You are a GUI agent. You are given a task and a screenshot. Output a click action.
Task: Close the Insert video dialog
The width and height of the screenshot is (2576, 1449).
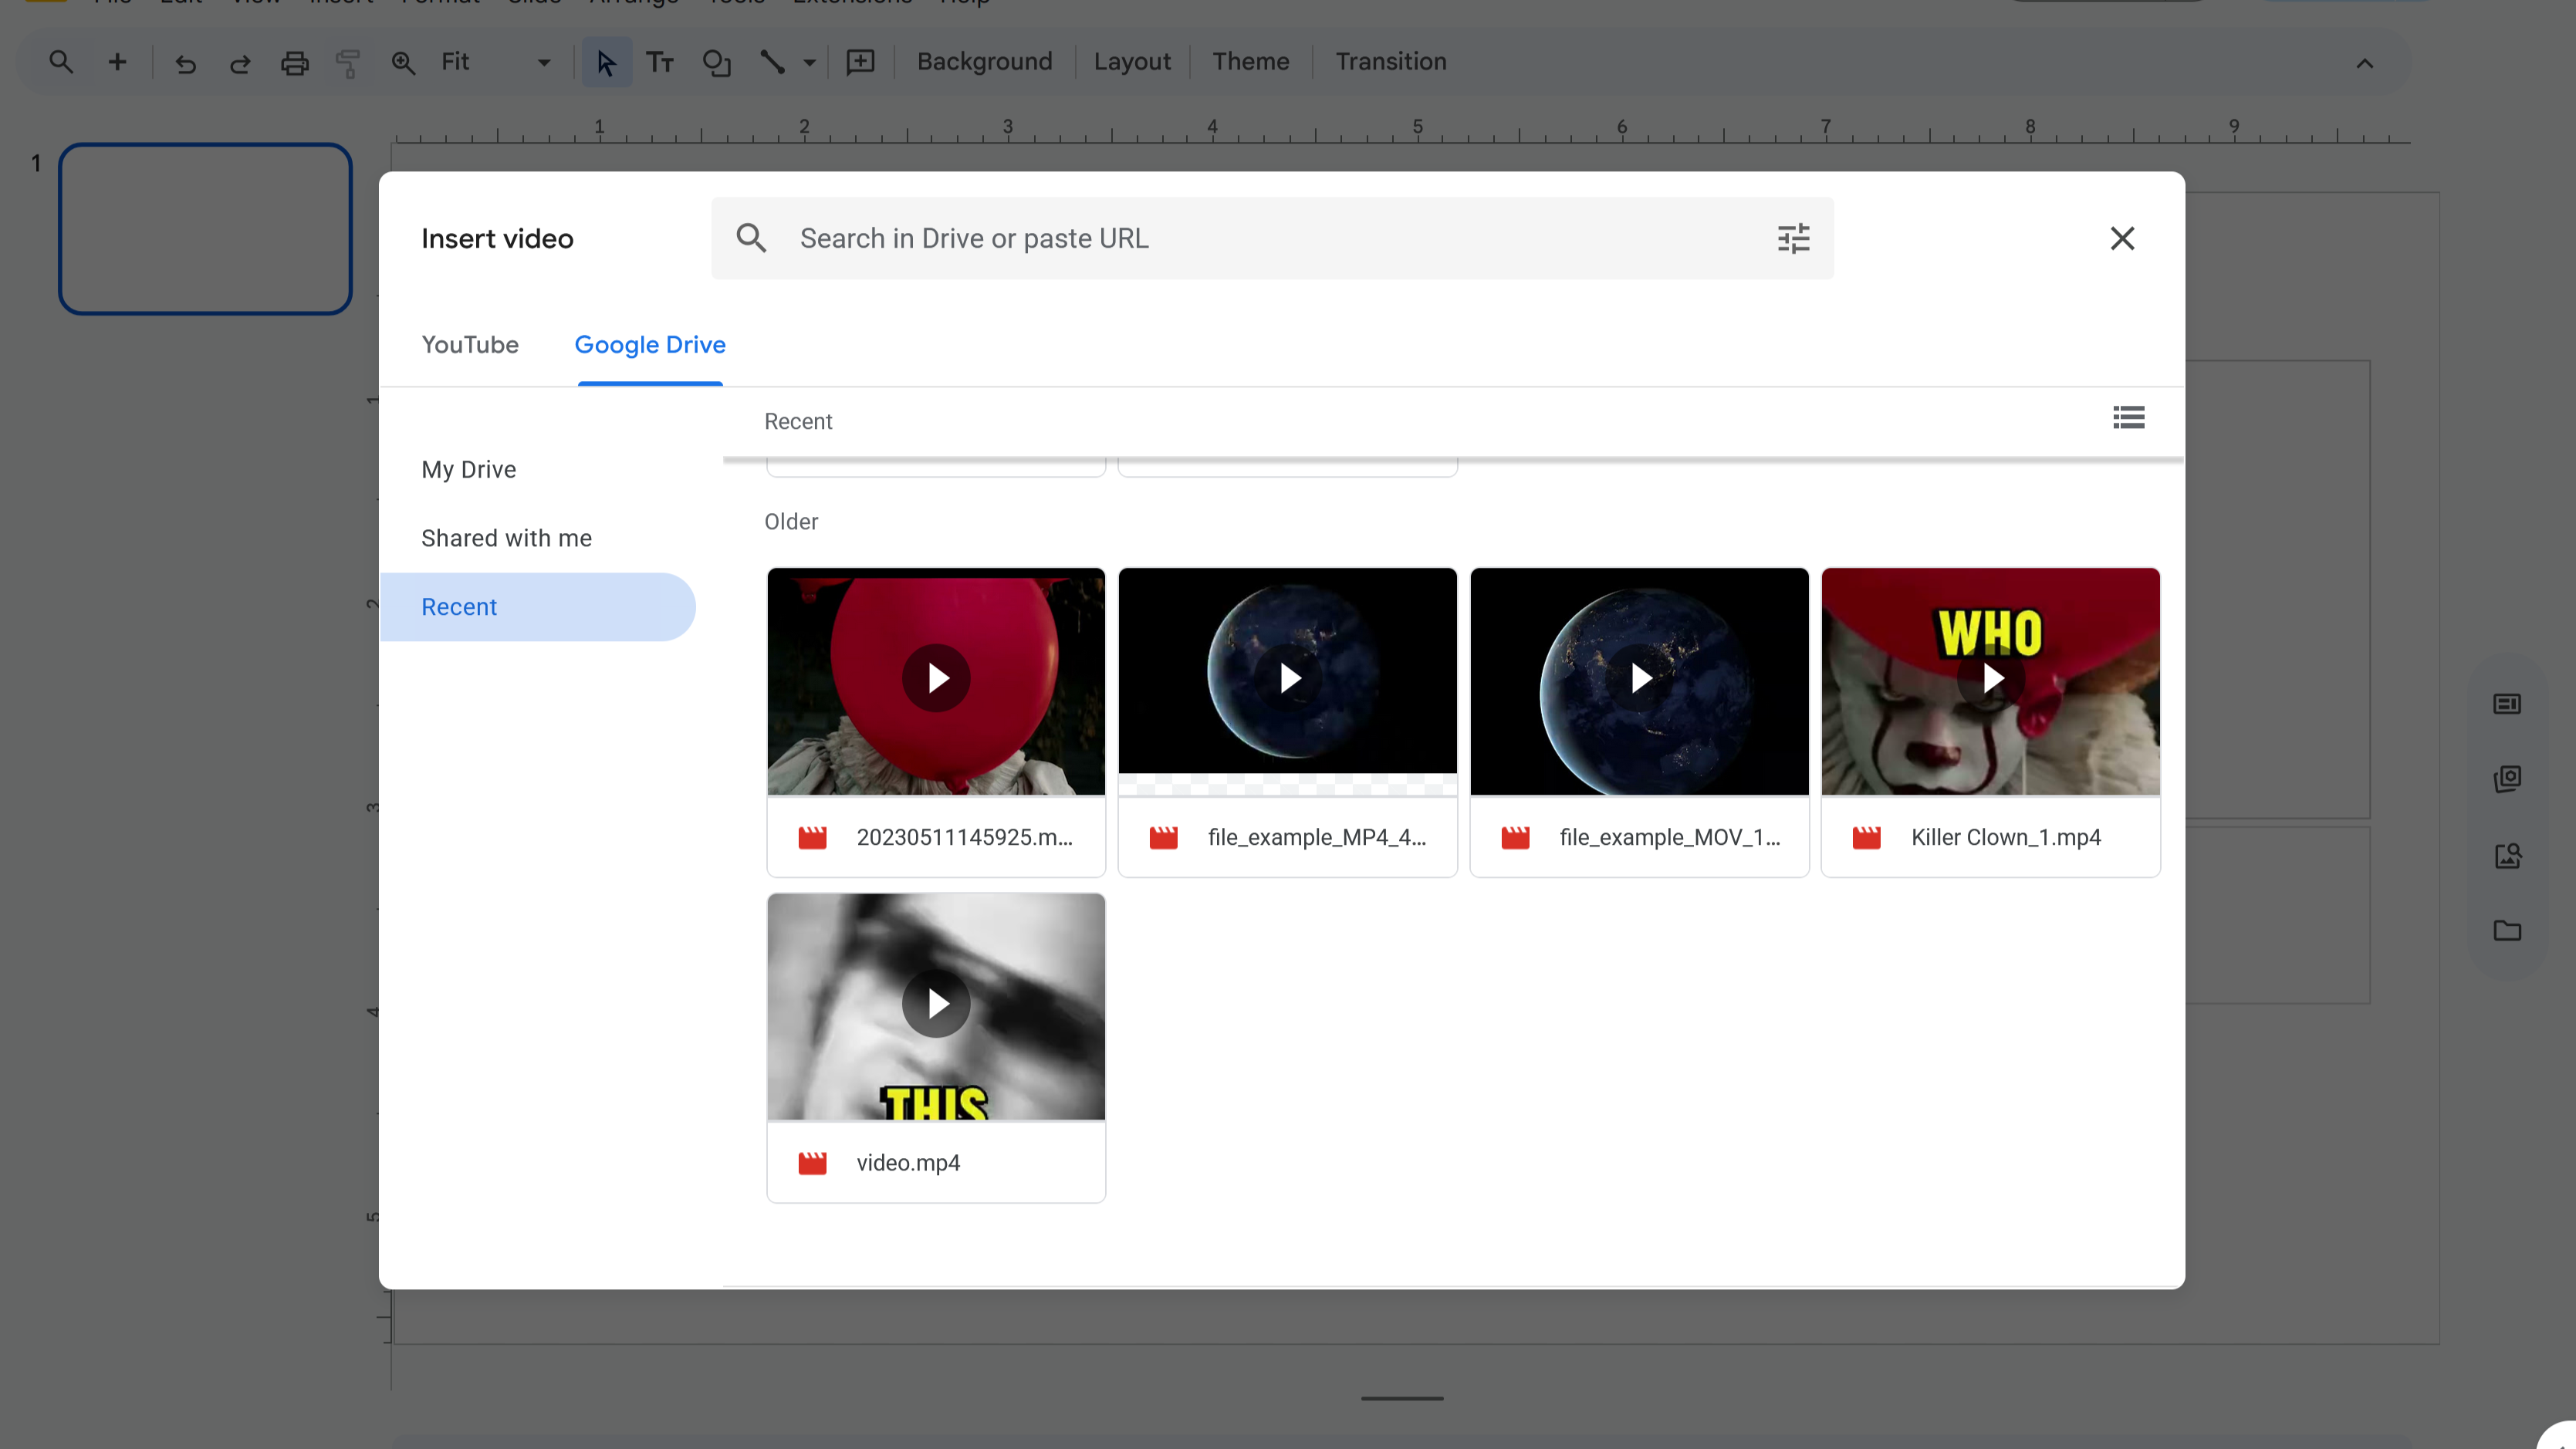(2122, 238)
